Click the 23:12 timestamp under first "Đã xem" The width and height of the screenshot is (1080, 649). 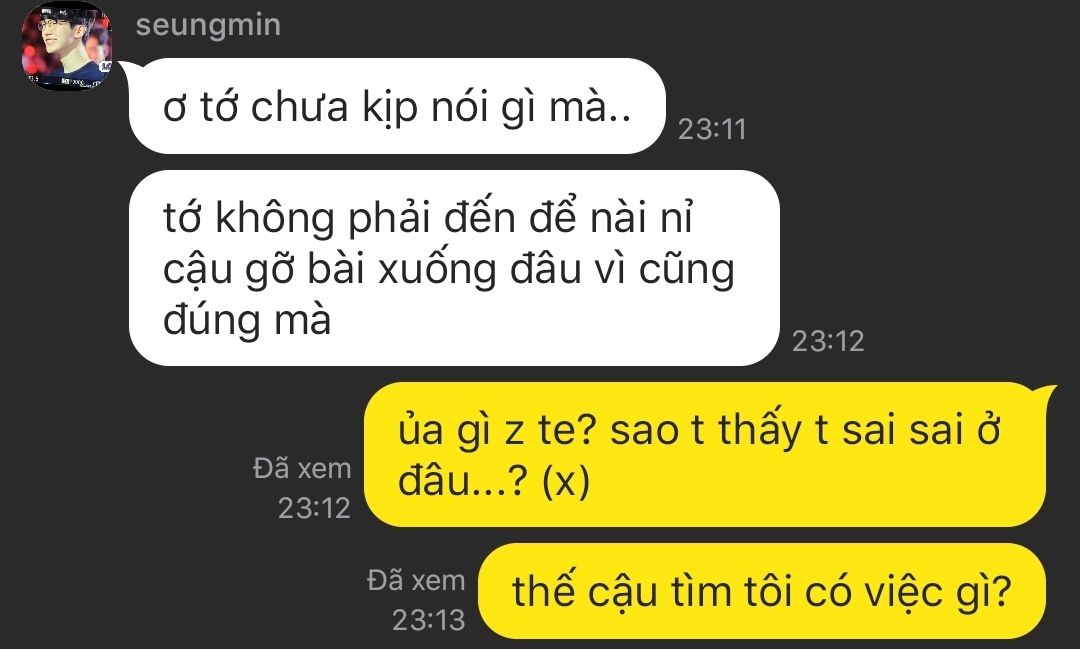314,508
